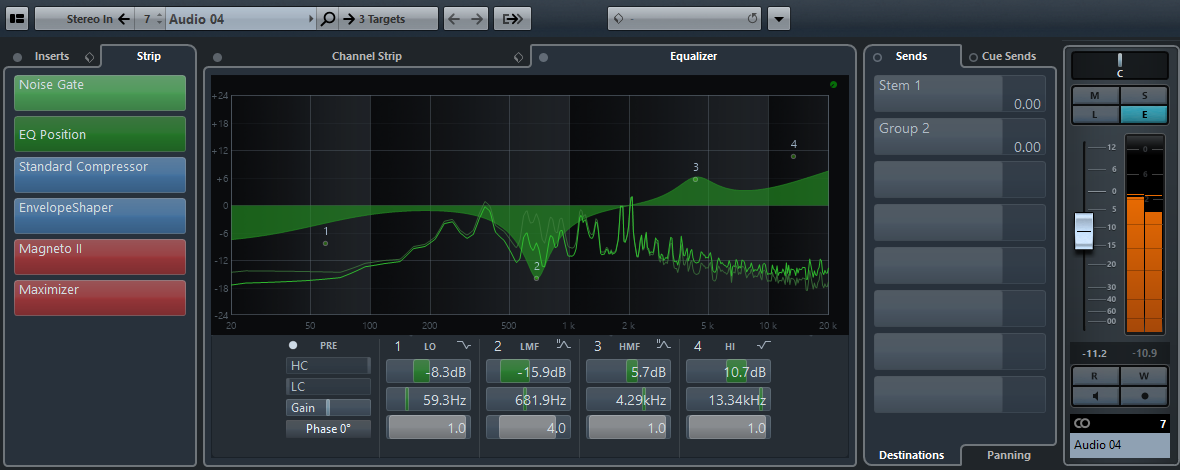The height and width of the screenshot is (470, 1180).
Task: Click the edit output chain arrow icon
Action: point(512,19)
